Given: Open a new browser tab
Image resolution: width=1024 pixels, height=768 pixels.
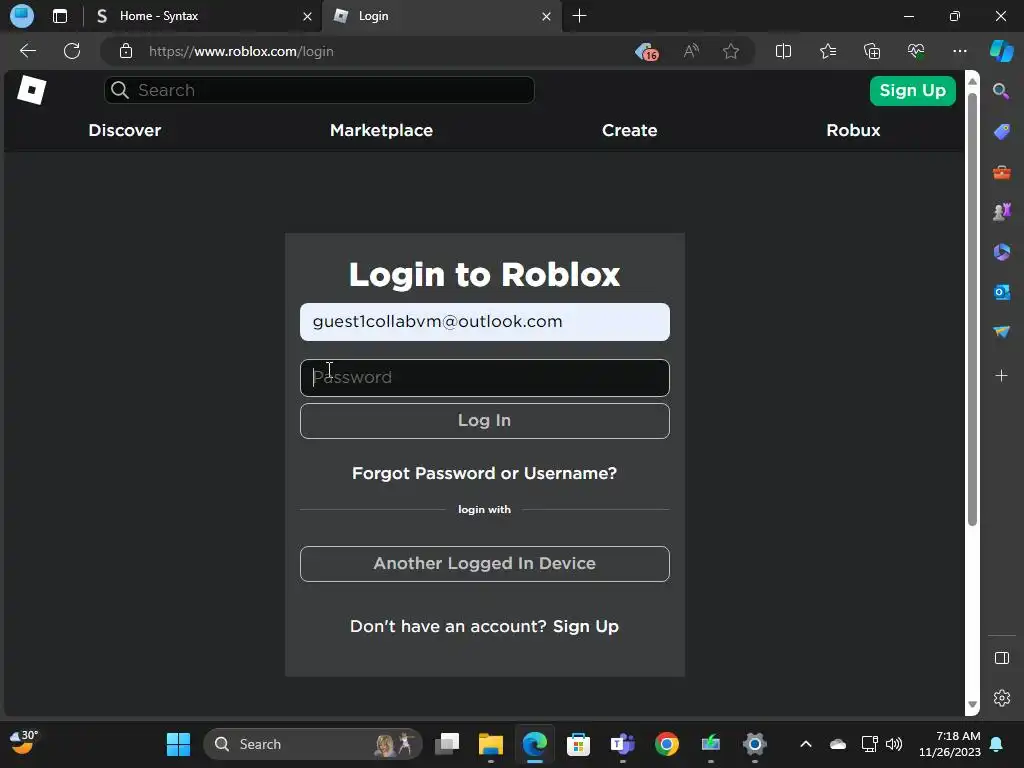Looking at the screenshot, I should pos(579,16).
